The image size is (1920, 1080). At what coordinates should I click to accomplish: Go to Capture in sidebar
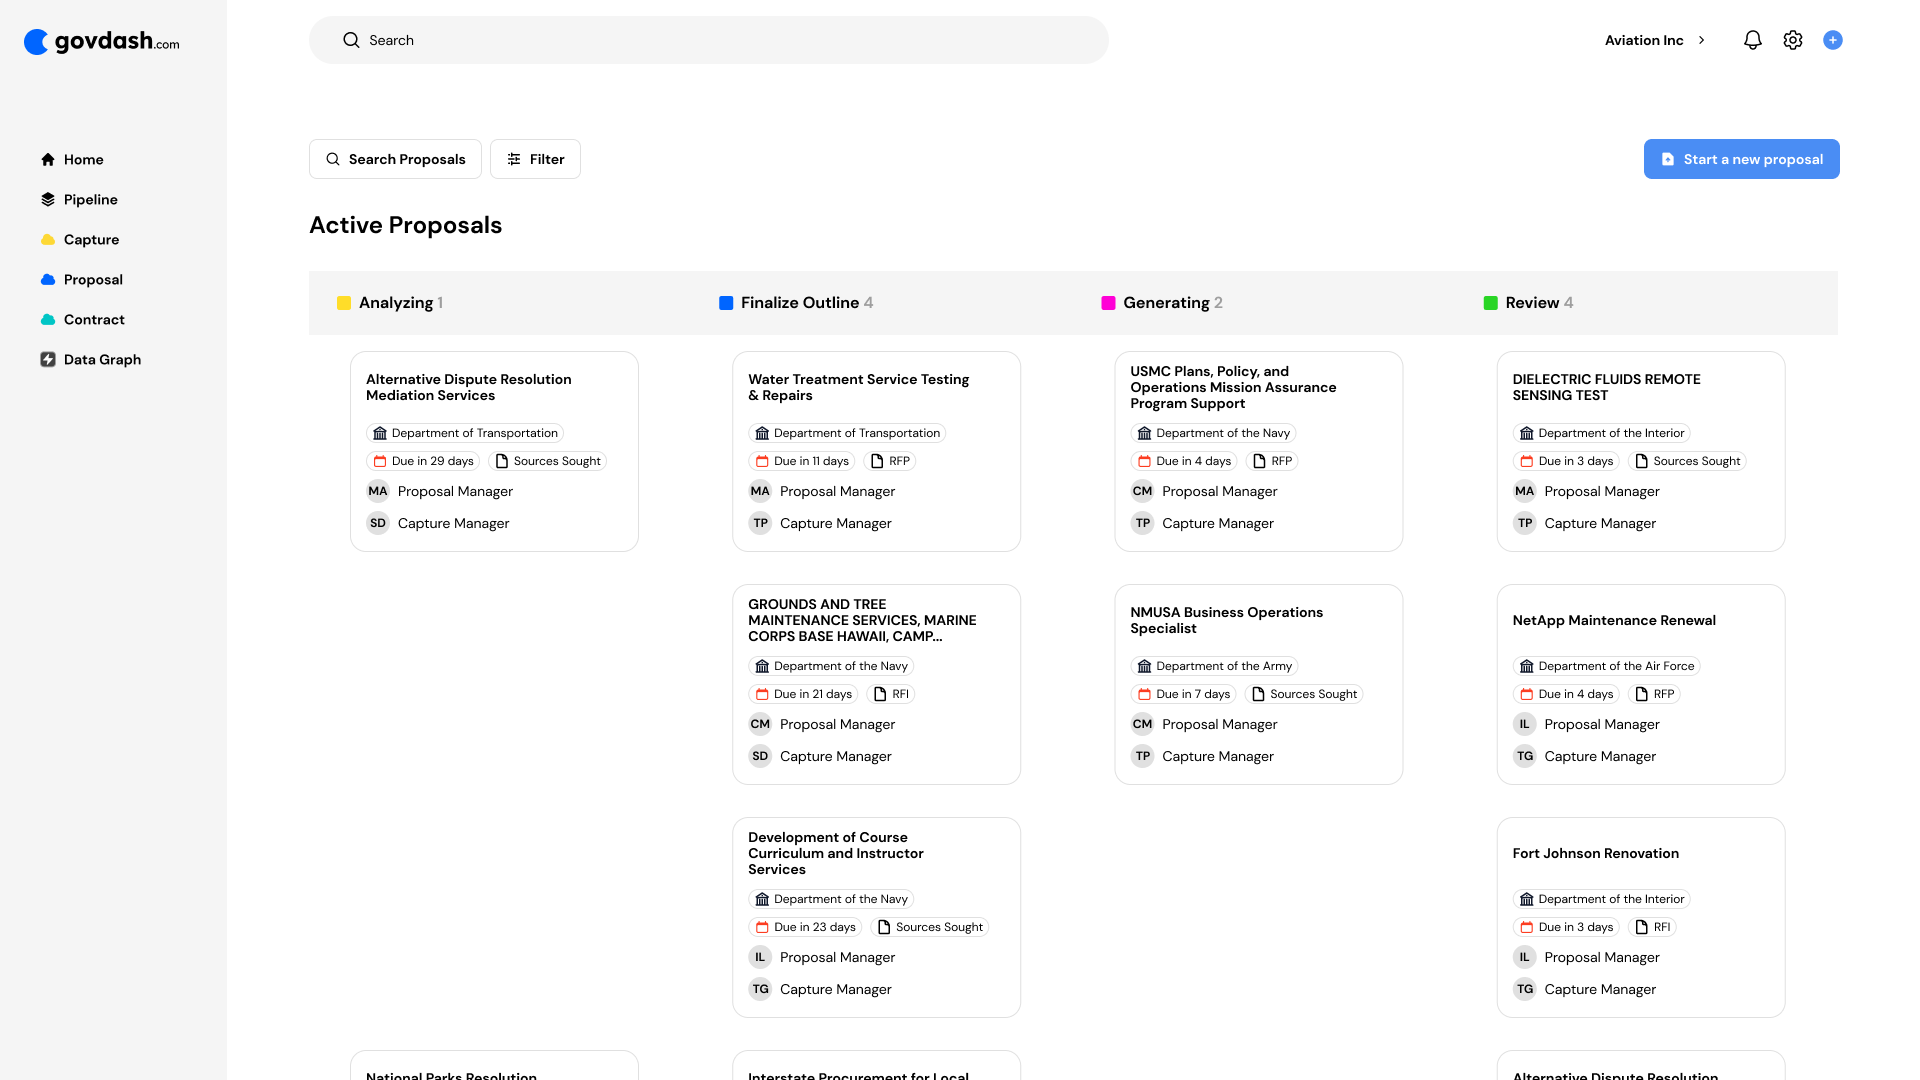pyautogui.click(x=91, y=239)
